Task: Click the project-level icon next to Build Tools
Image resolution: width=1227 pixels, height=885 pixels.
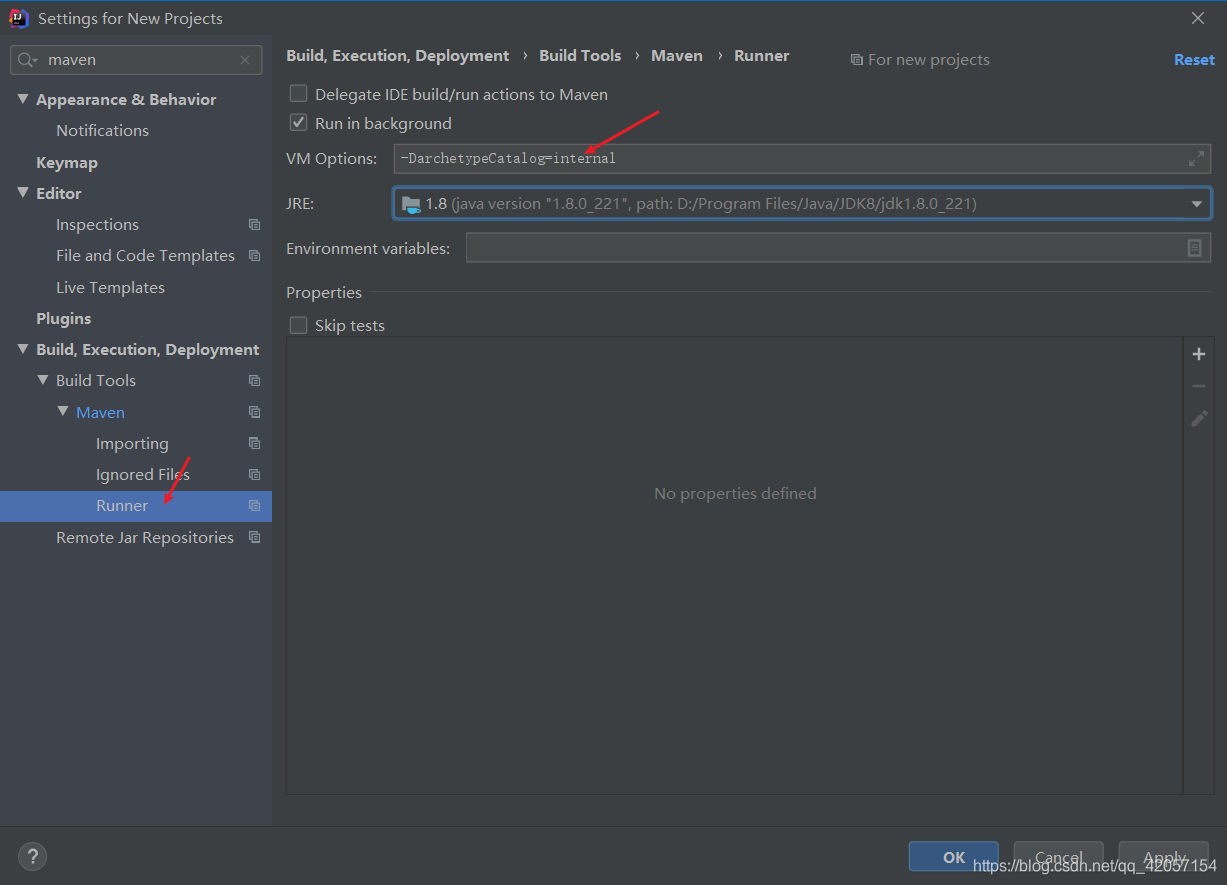Action: point(254,381)
